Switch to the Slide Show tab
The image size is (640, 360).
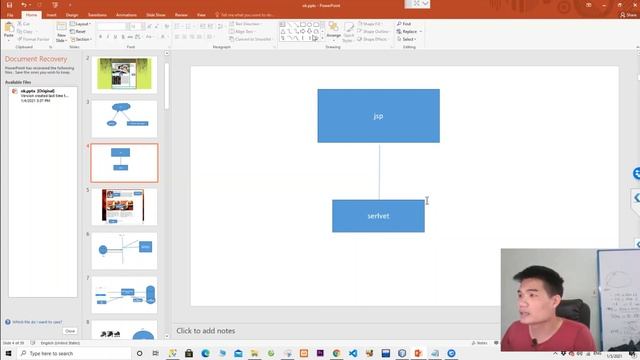[x=156, y=15]
